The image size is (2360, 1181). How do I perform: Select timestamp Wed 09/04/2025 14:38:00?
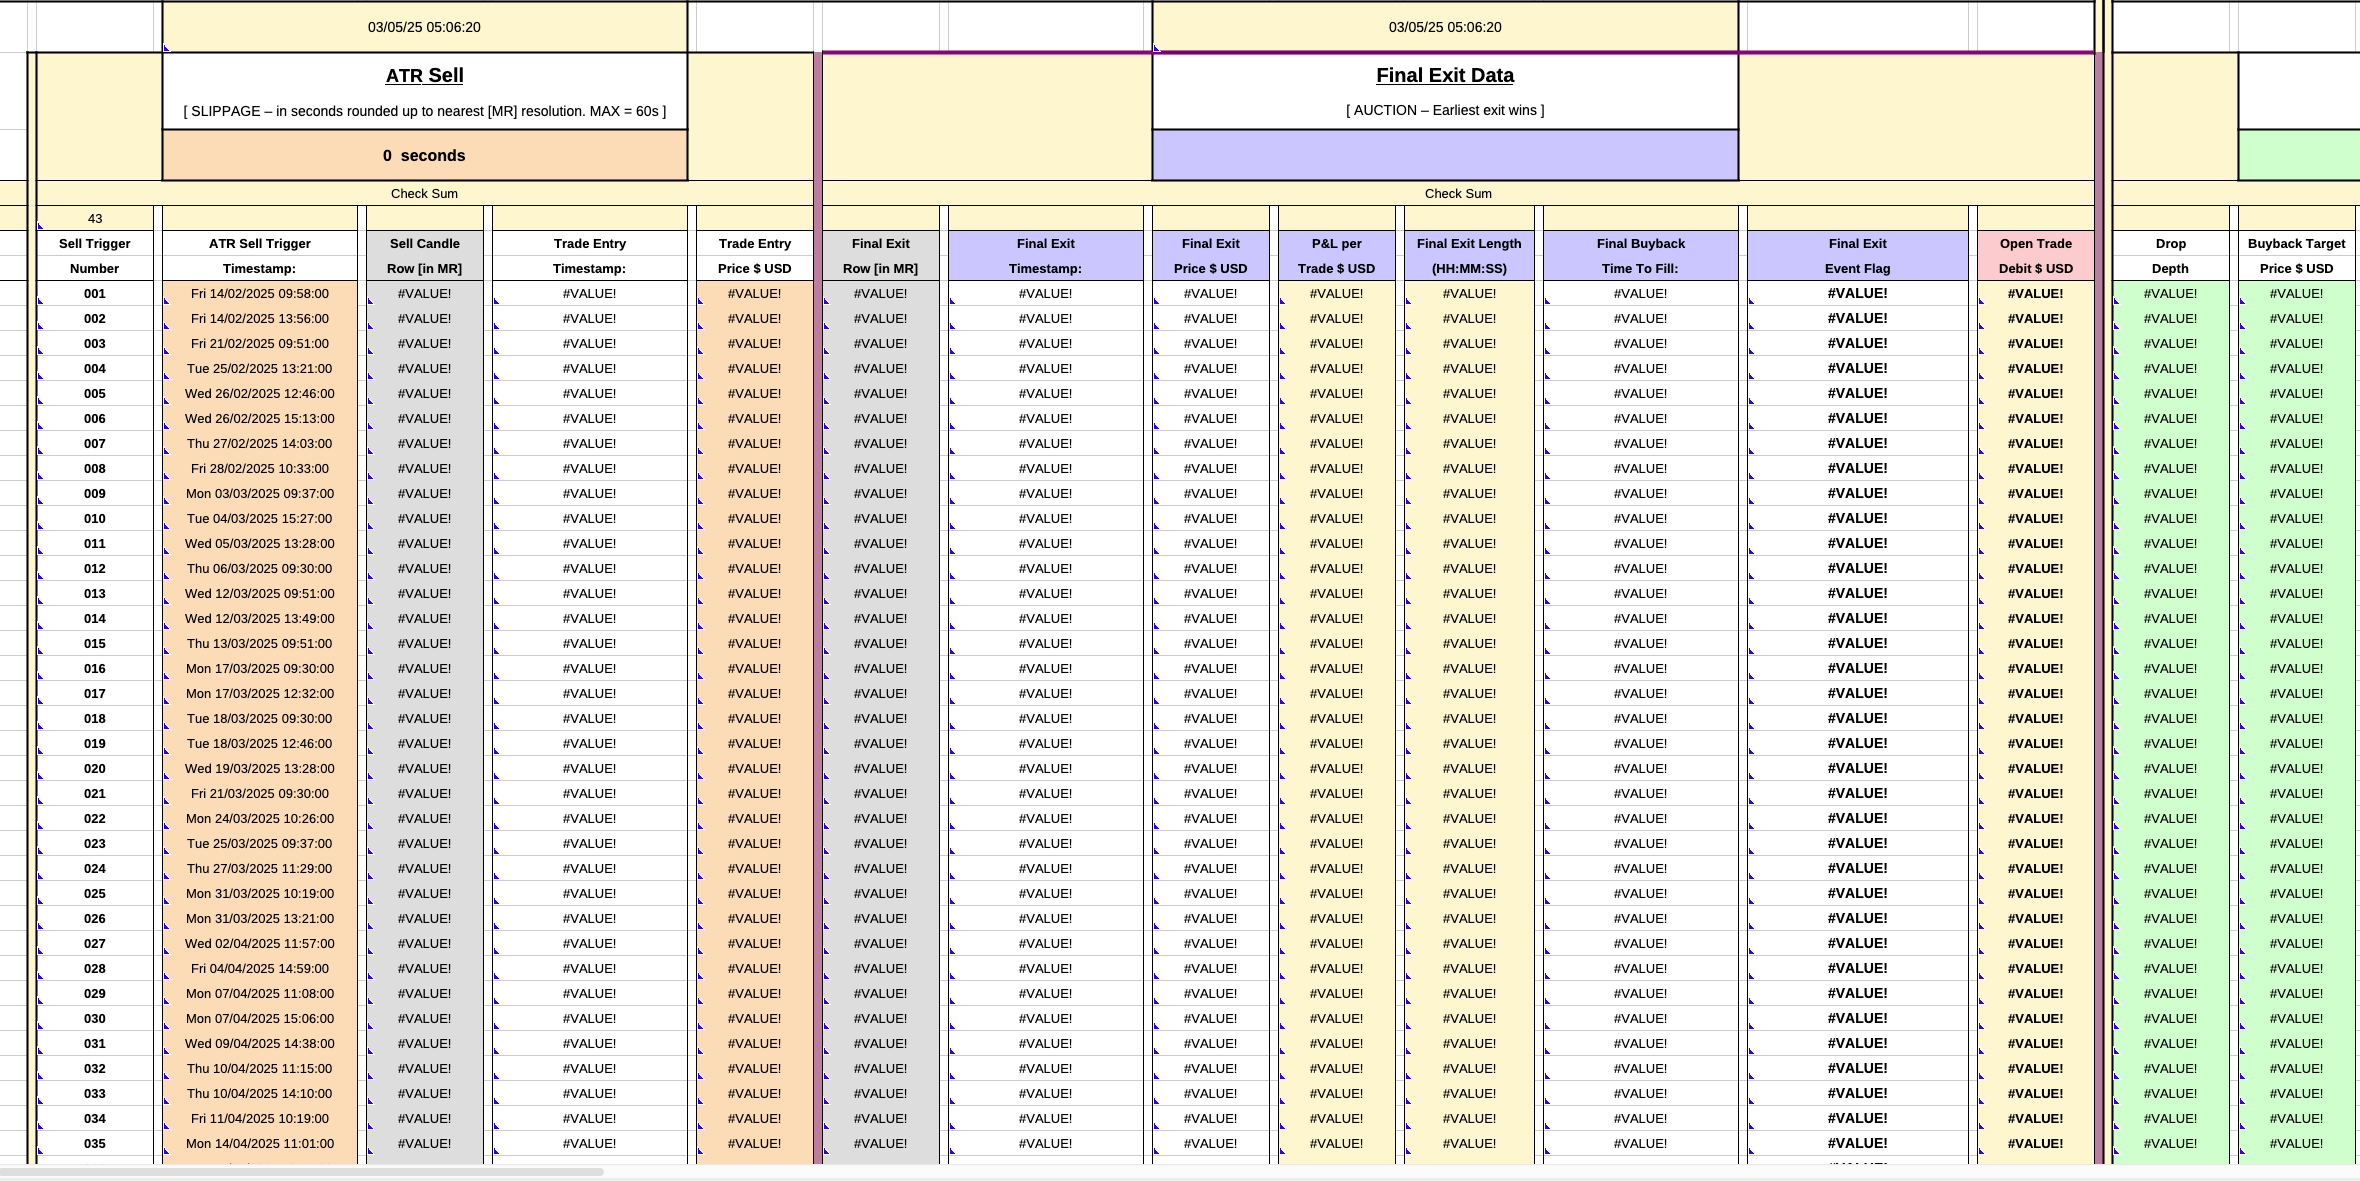(x=260, y=1043)
